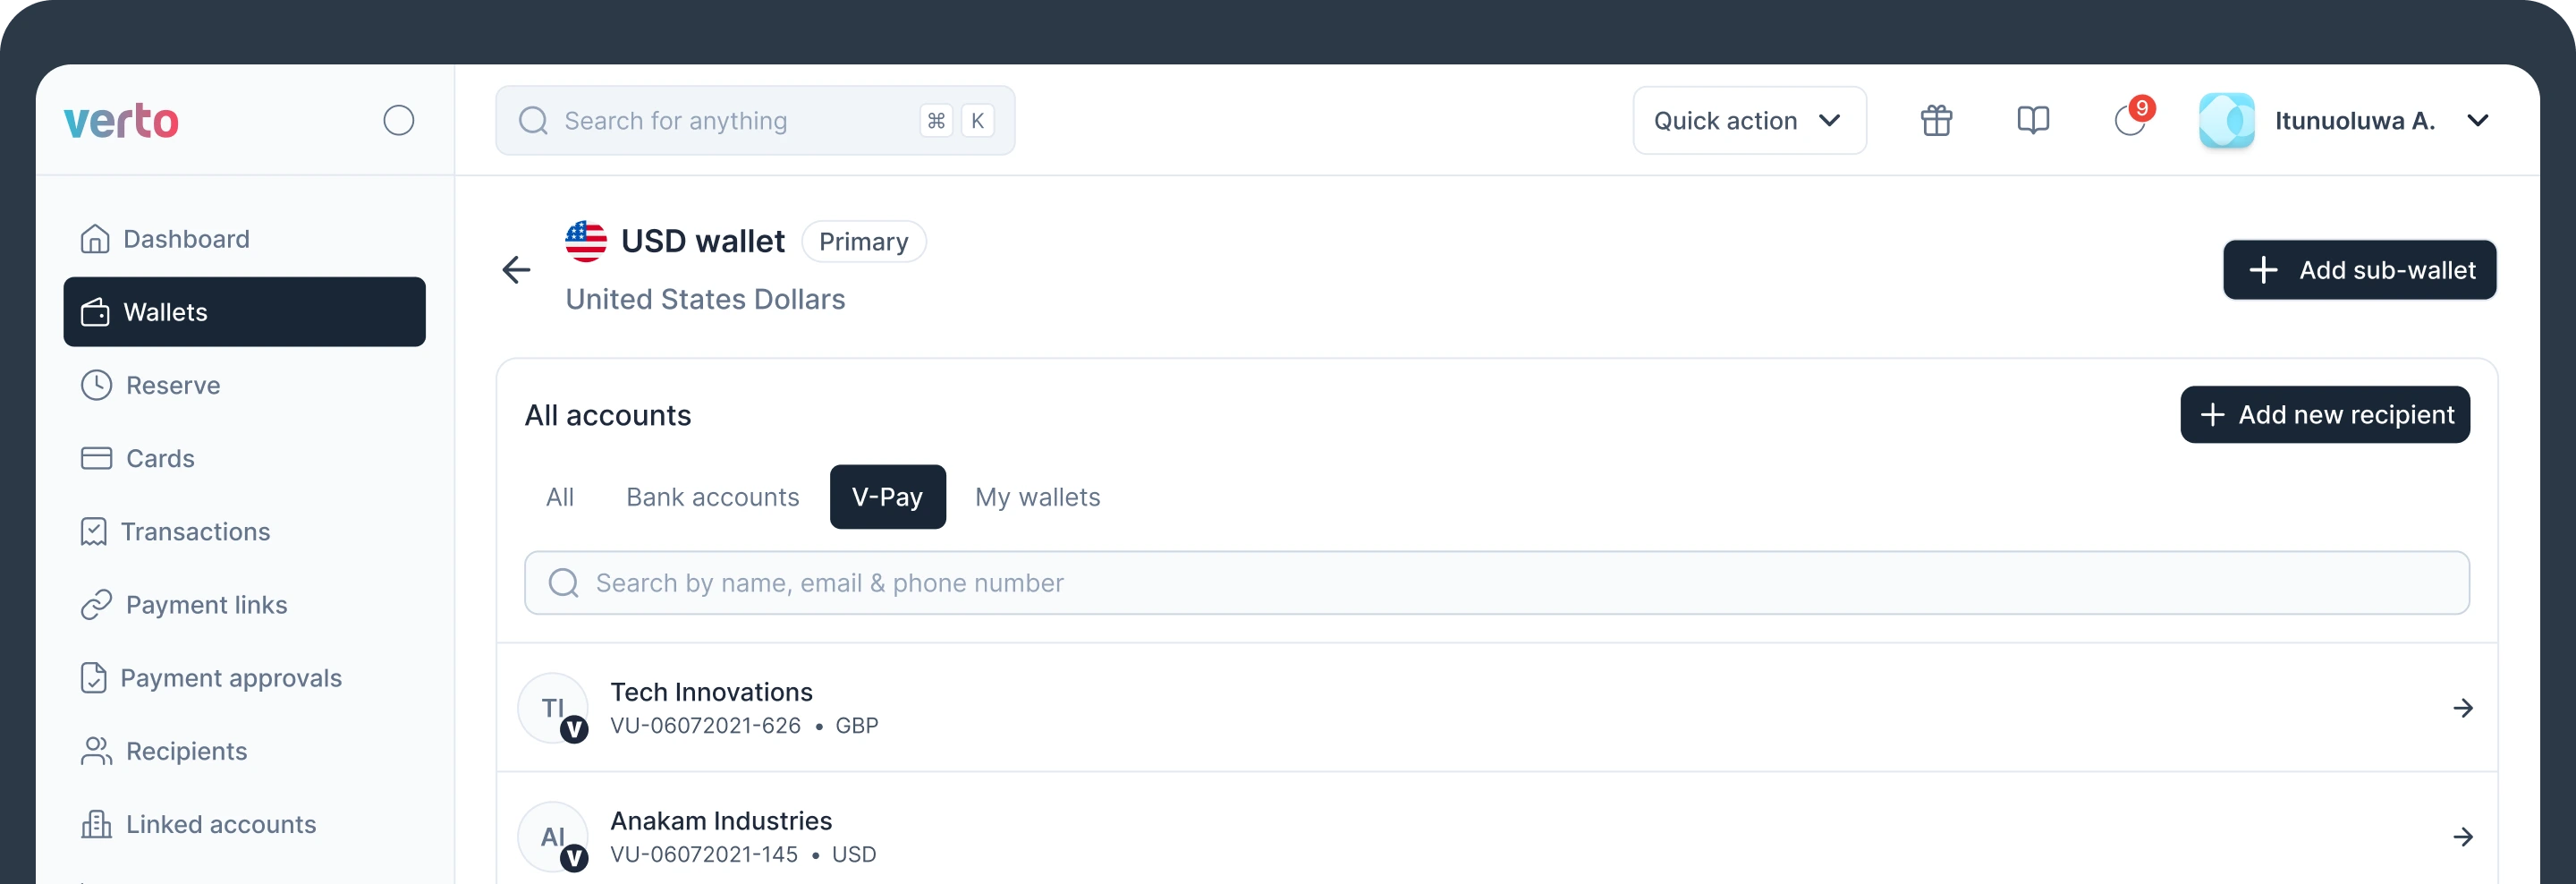Open the Anakam Industries row arrow
This screenshot has width=2576, height=884.
(2463, 837)
